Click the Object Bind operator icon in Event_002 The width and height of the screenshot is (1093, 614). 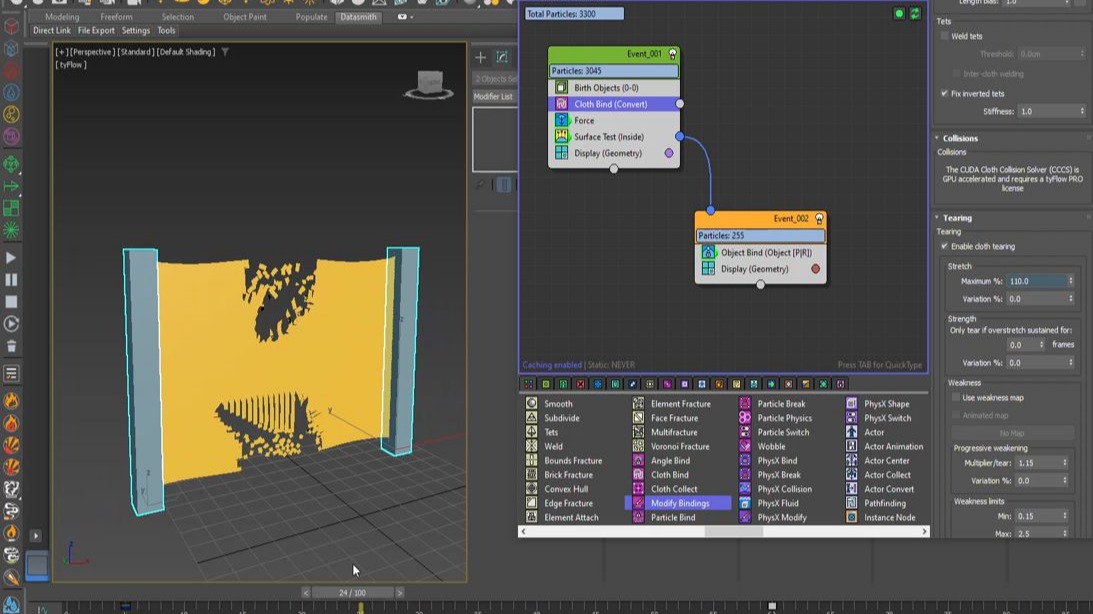708,252
